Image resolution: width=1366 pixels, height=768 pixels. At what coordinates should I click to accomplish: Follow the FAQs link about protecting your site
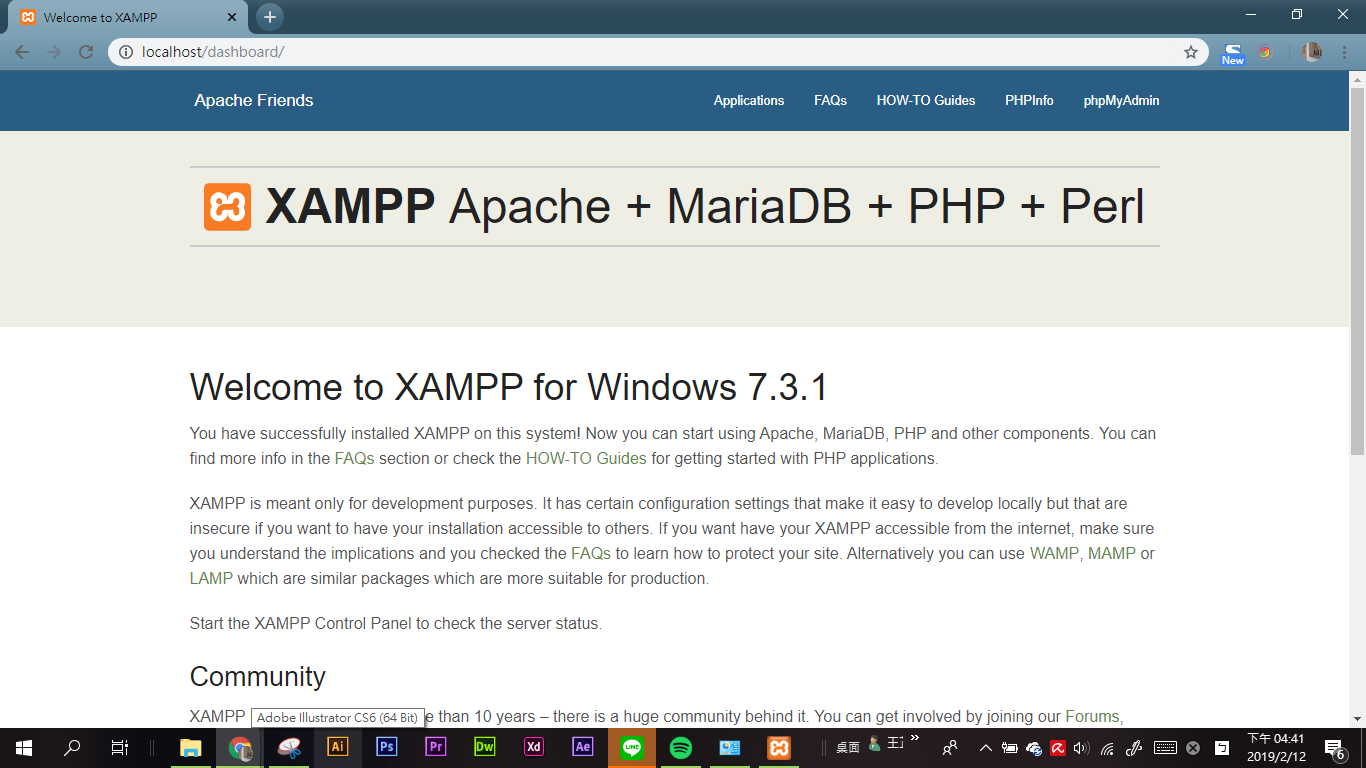[591, 553]
